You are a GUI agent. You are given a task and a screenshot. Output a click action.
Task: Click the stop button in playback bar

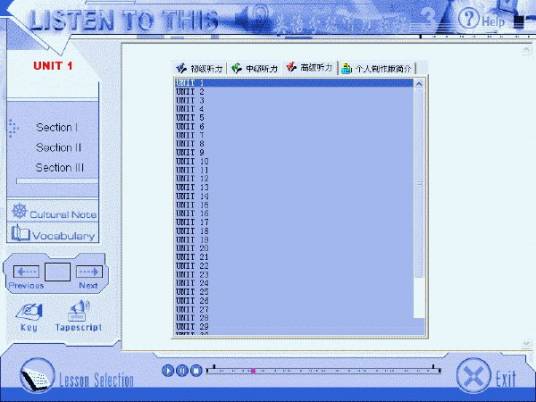point(196,370)
